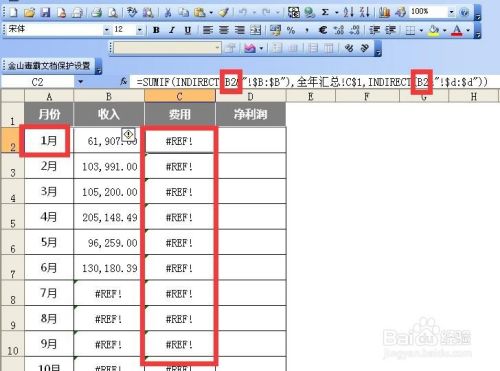Screen dimensions: 500x371
Task: Expand the Fill Color arrow
Action: point(445,31)
